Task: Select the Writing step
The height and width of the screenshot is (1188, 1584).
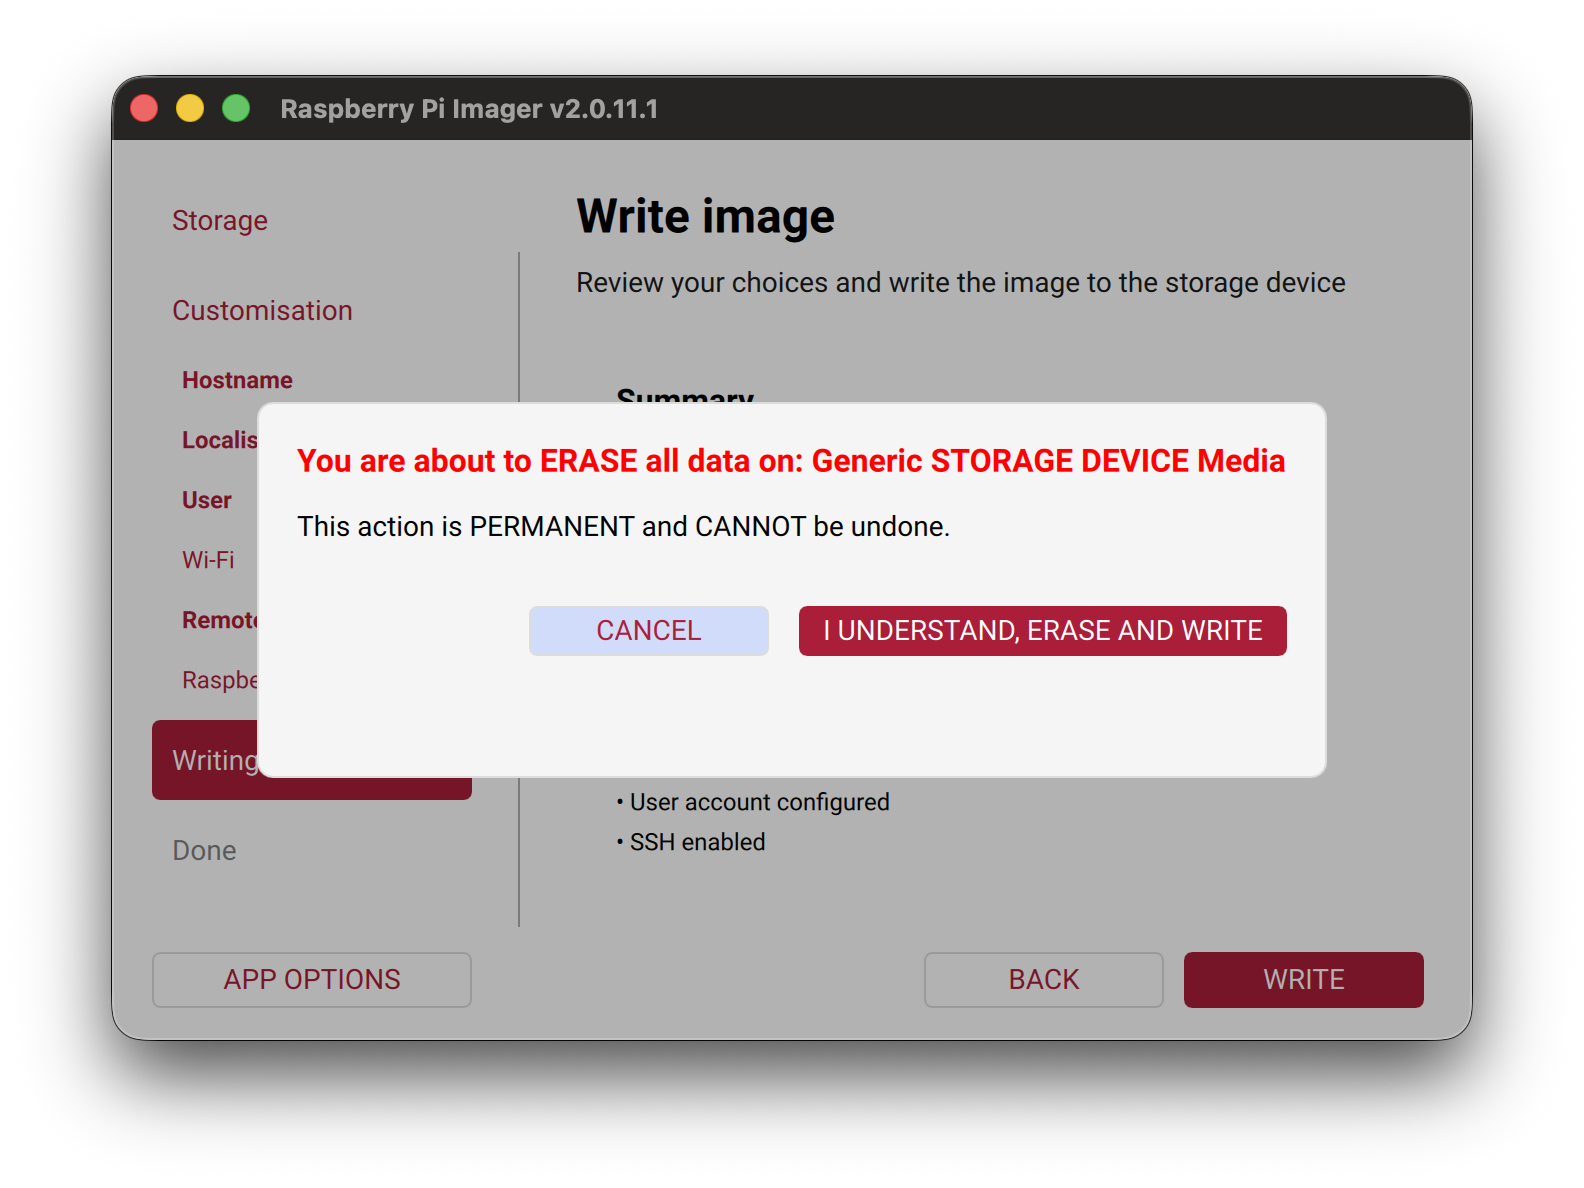Action: (x=205, y=760)
